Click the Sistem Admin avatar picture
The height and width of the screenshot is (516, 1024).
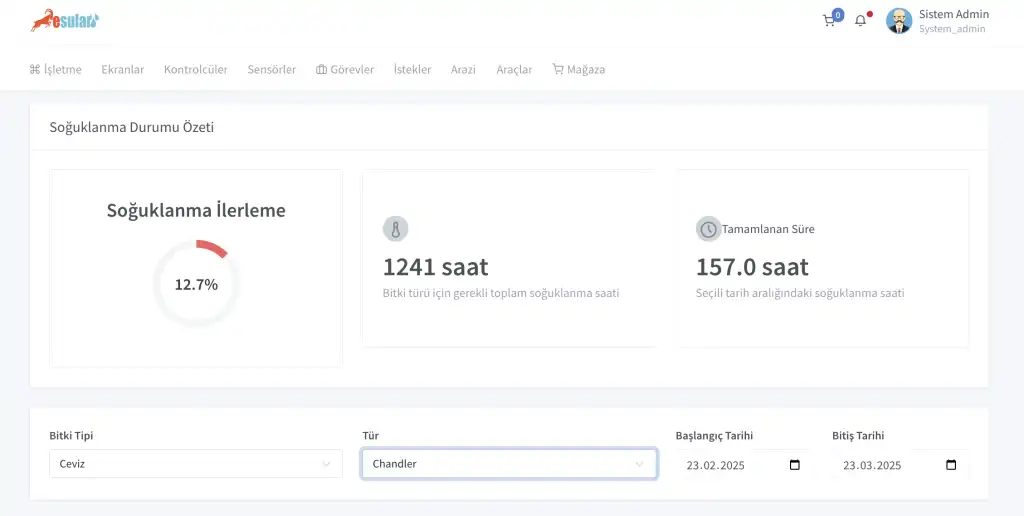[899, 21]
